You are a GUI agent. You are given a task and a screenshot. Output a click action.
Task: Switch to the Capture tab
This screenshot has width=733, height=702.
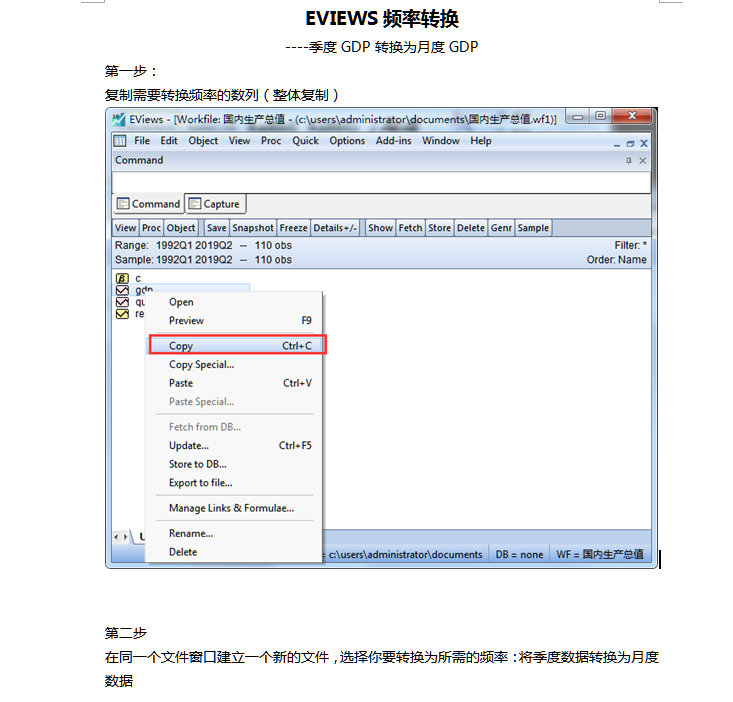pyautogui.click(x=215, y=204)
